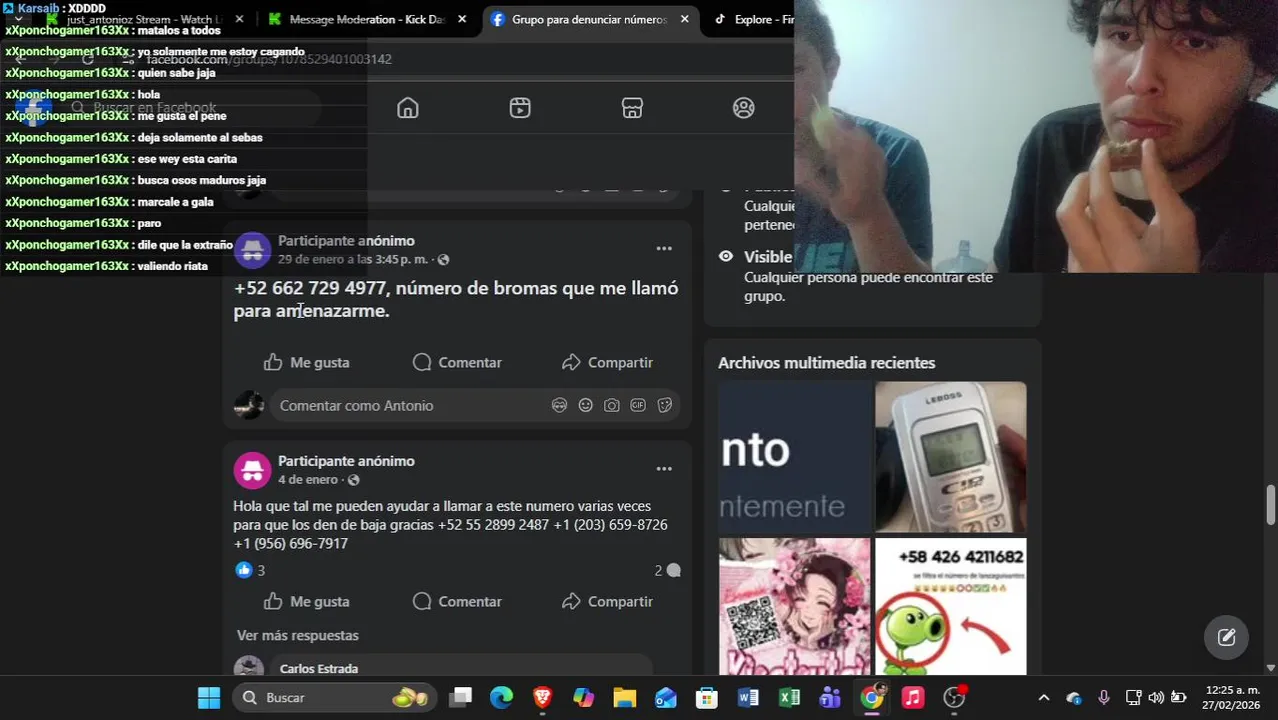Click Comentar on the 4 de enero post
The image size is (1278, 720).
[457, 601]
